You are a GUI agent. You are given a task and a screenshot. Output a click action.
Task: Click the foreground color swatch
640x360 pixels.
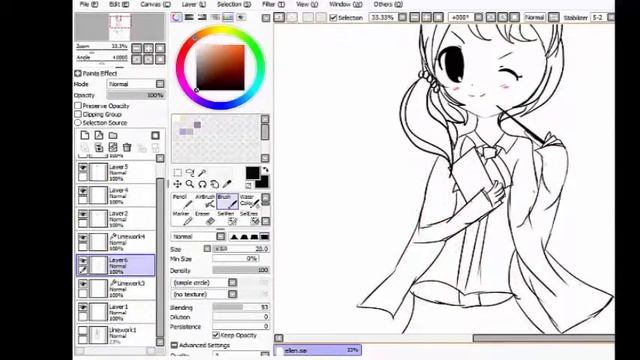coord(252,173)
